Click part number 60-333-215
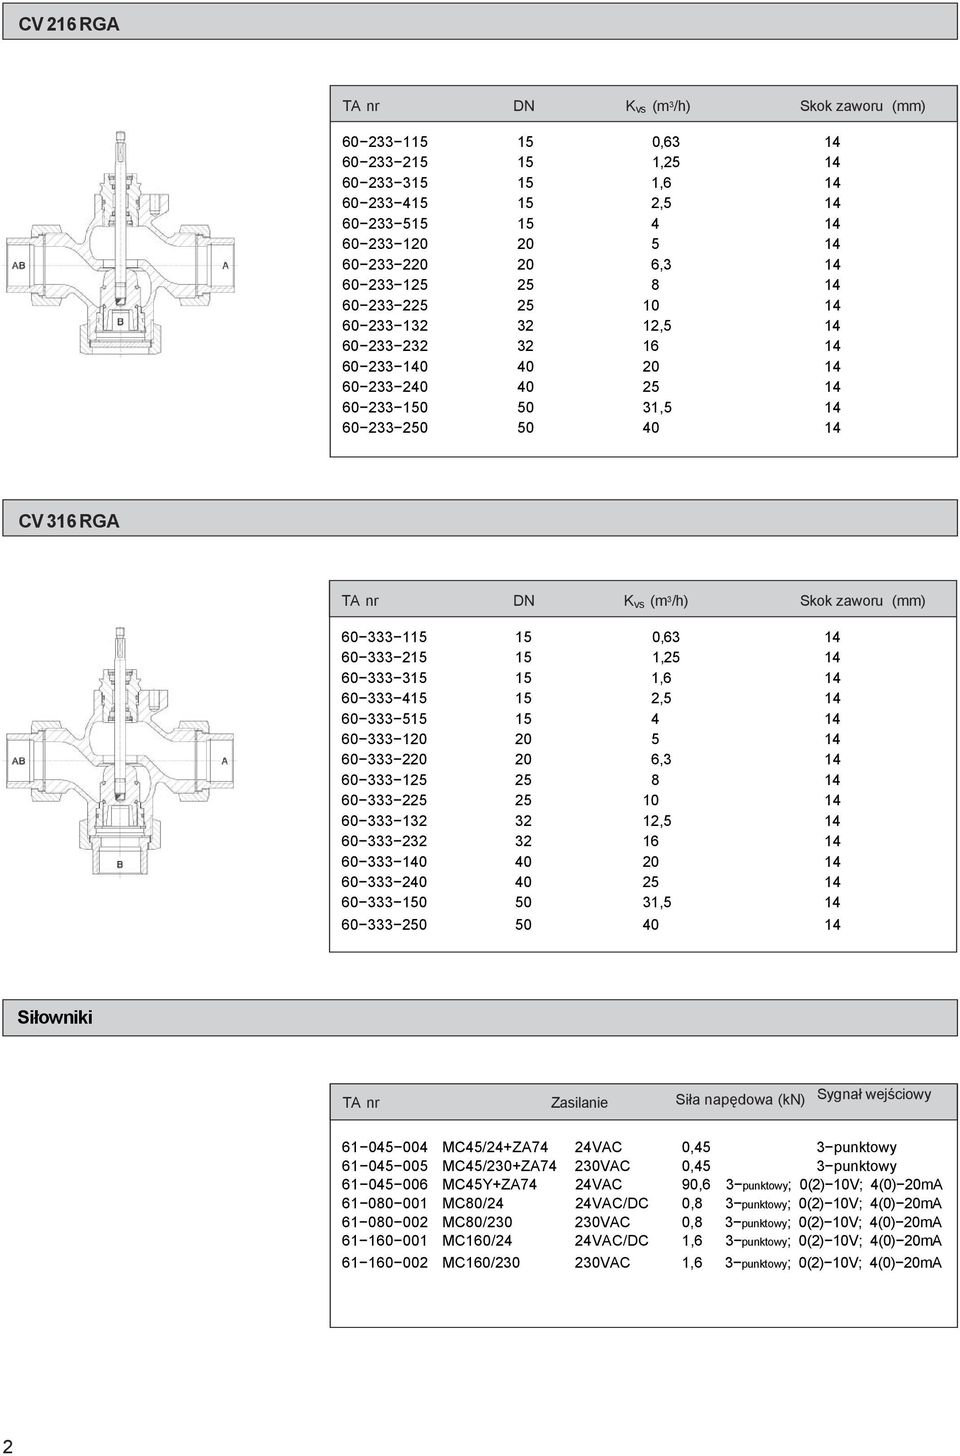 (384, 657)
